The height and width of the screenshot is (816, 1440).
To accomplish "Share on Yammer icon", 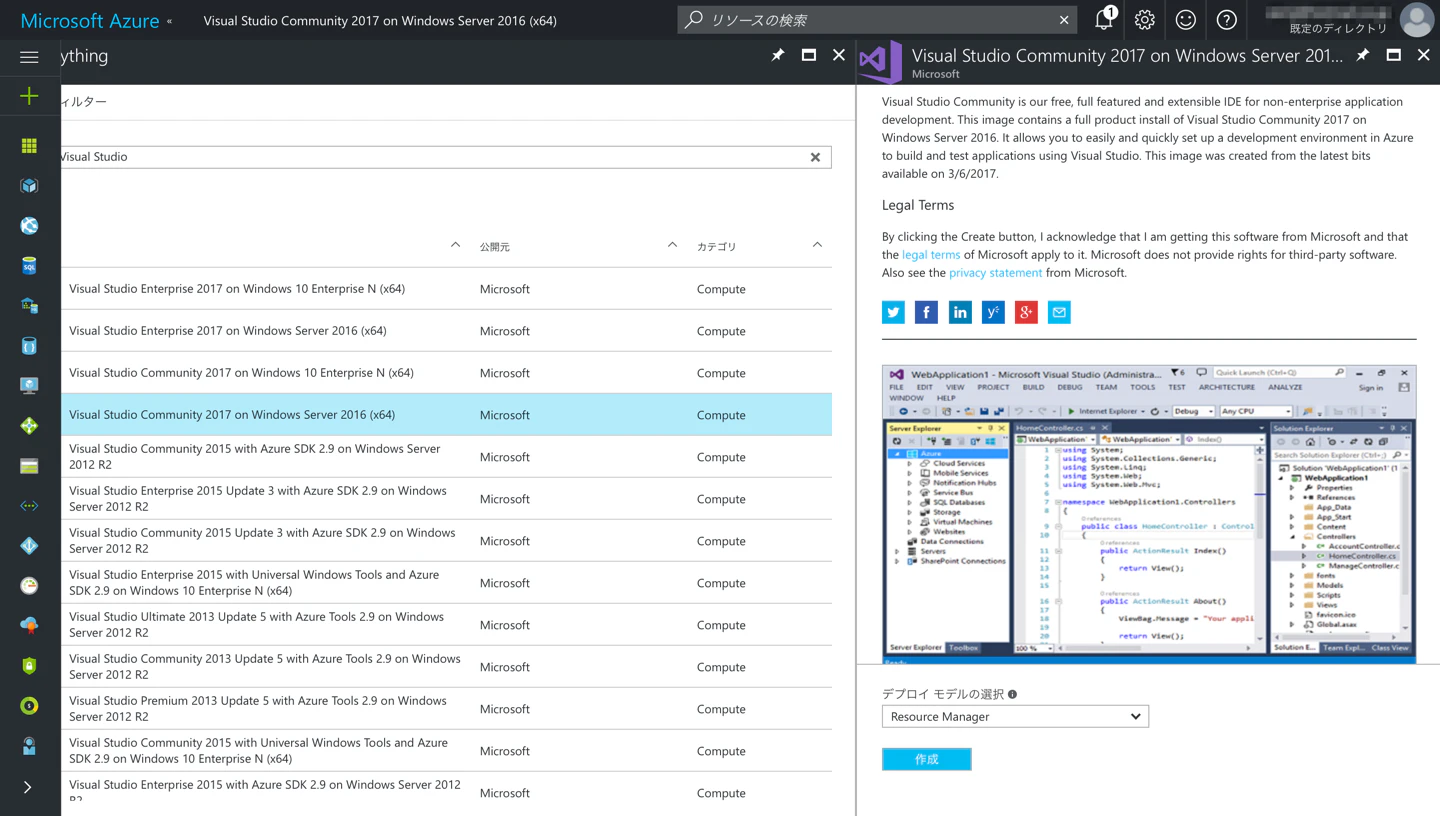I will (x=993, y=312).
